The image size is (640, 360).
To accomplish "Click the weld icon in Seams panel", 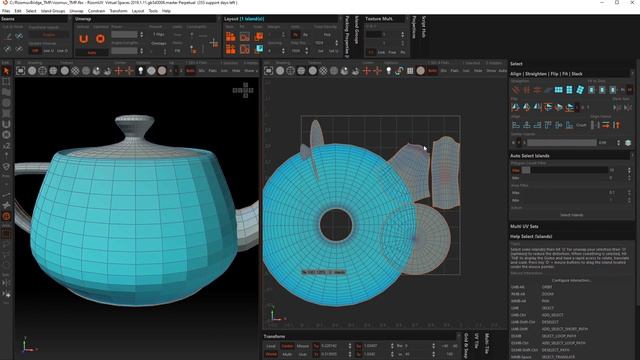I will pyautogui.click(x=19, y=37).
